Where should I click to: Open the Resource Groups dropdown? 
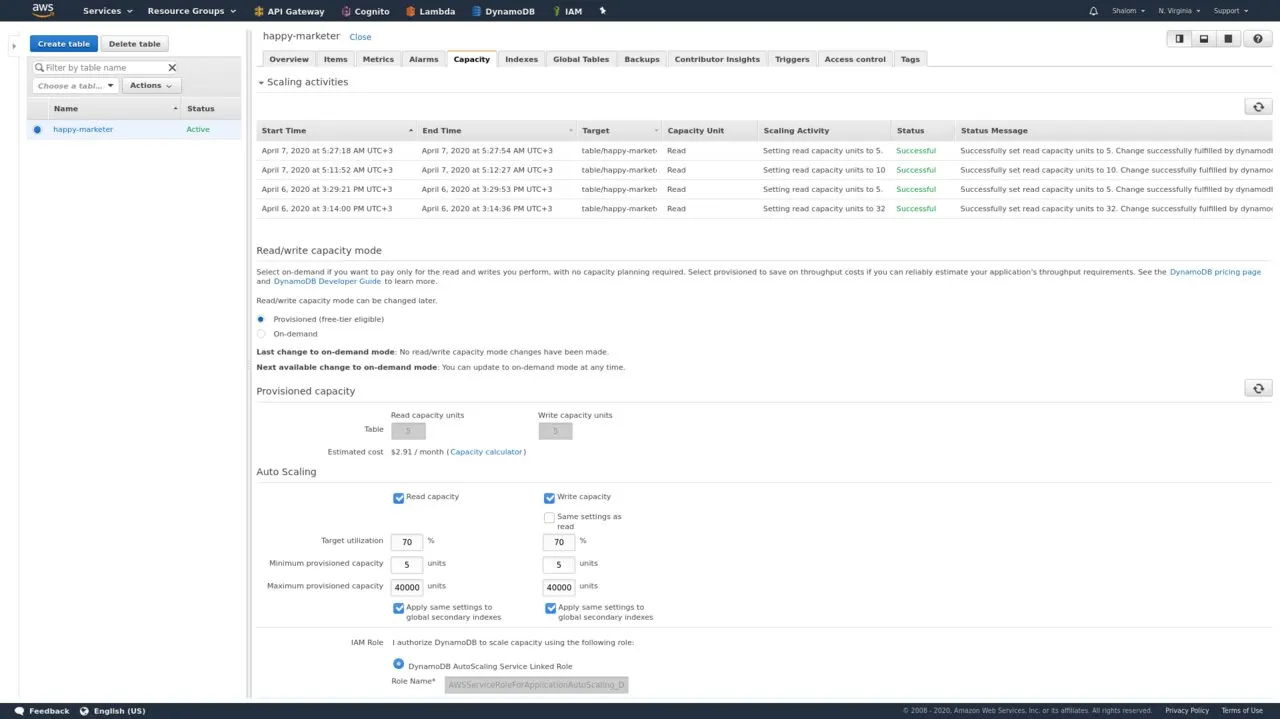coord(192,11)
